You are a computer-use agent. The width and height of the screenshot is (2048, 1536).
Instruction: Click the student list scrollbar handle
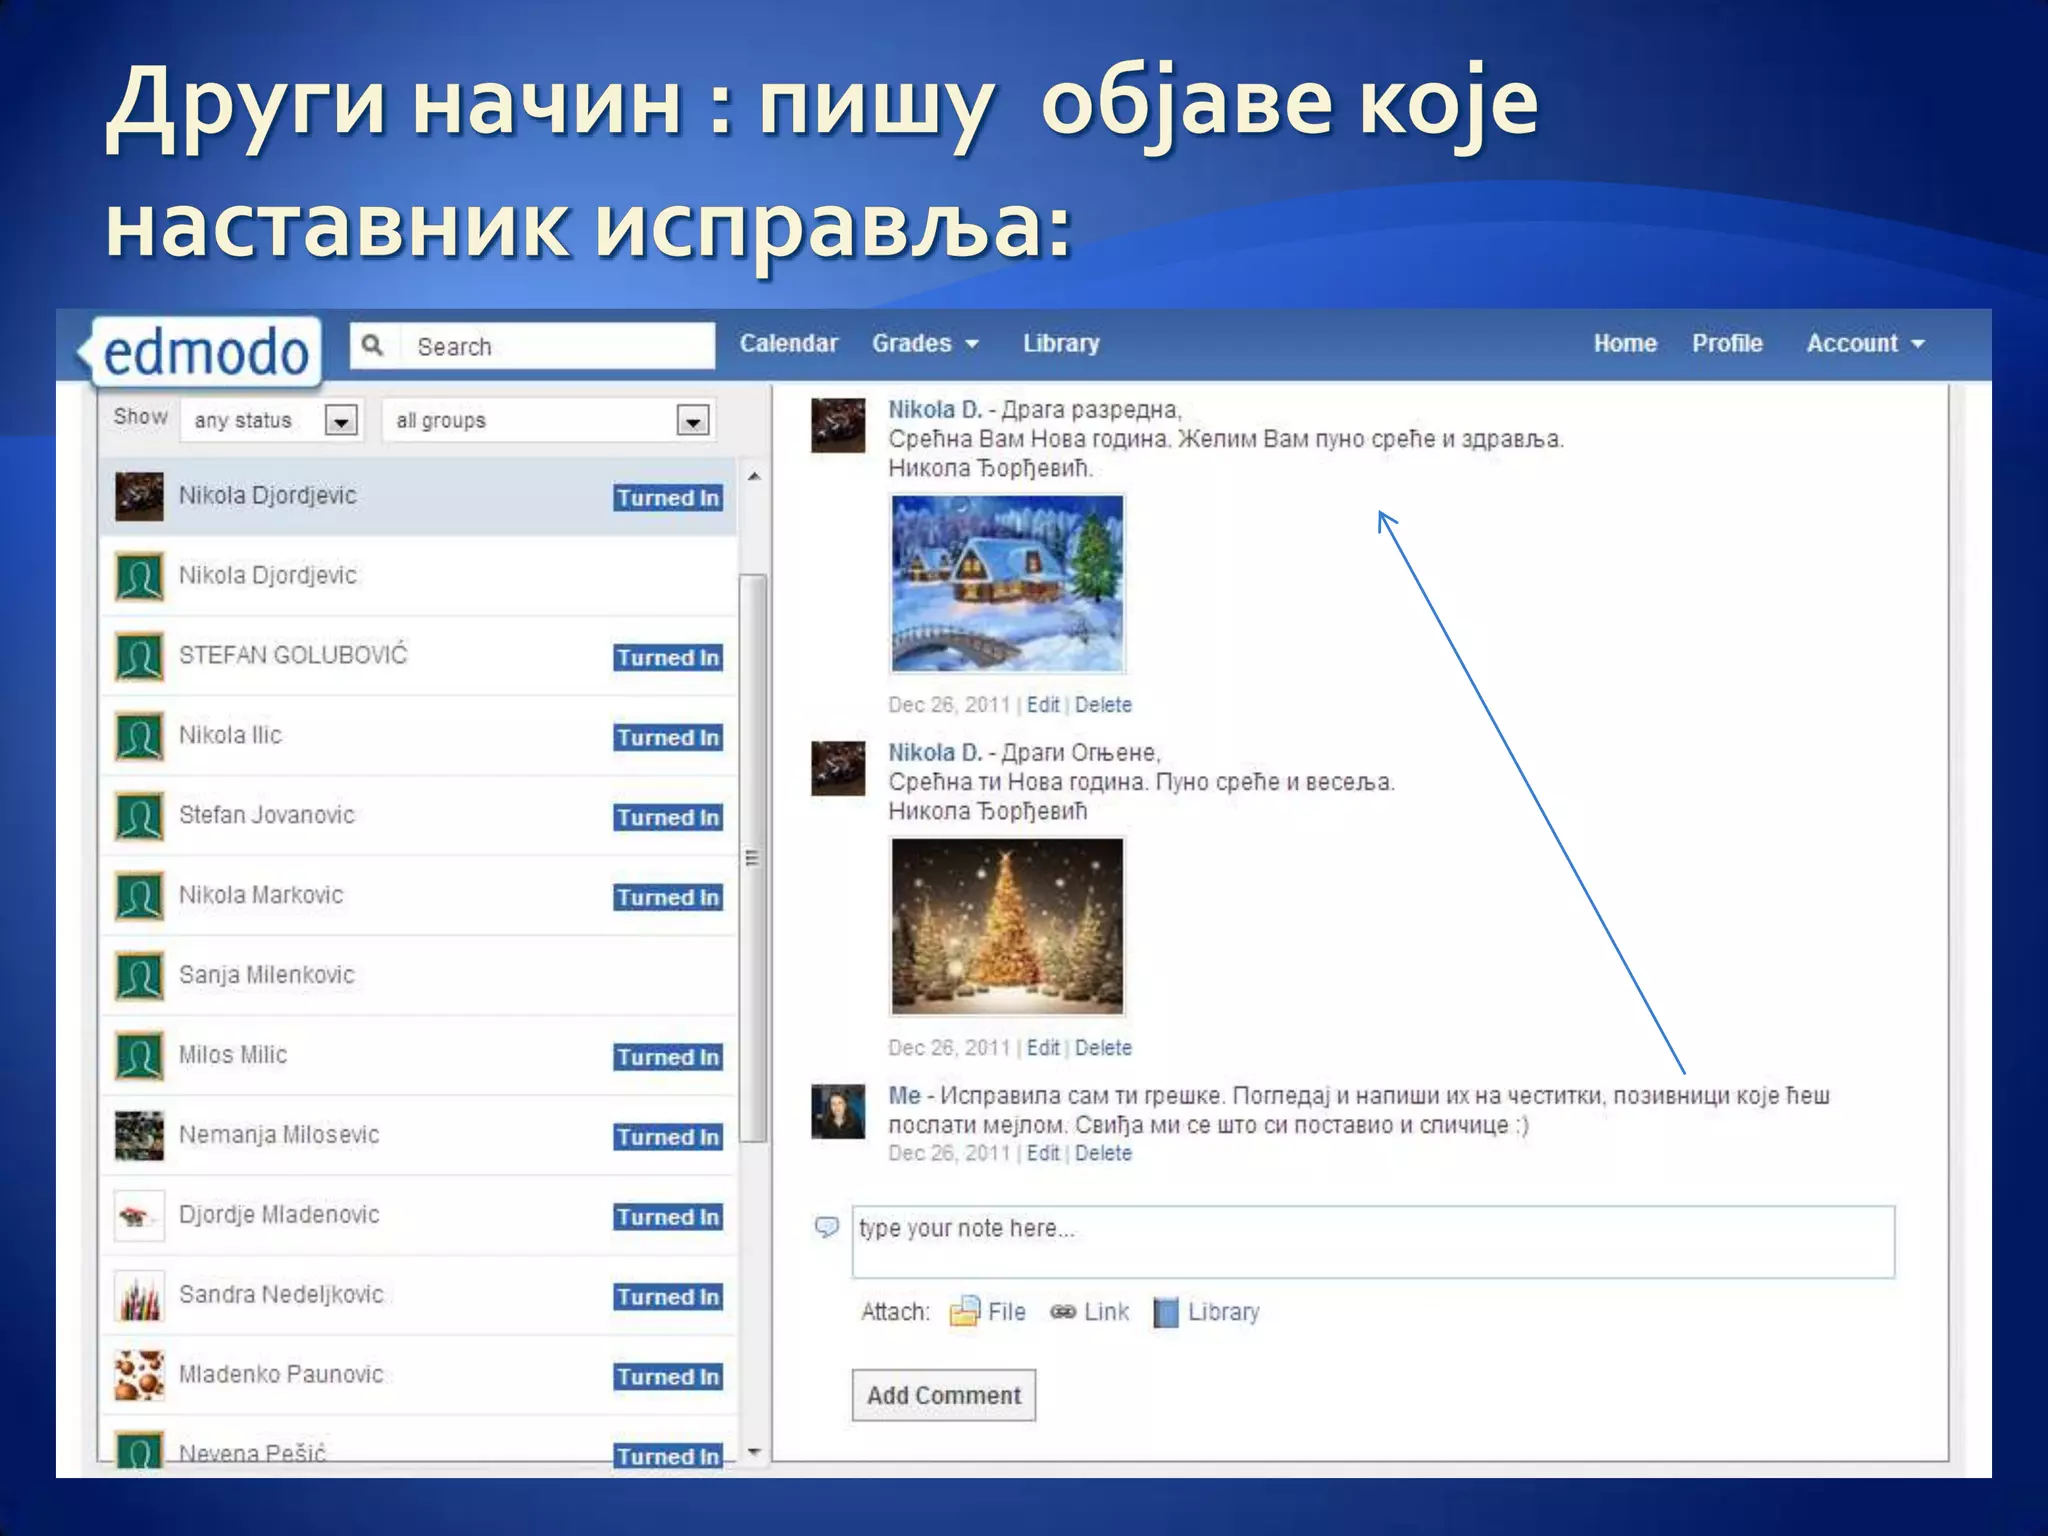[x=753, y=857]
